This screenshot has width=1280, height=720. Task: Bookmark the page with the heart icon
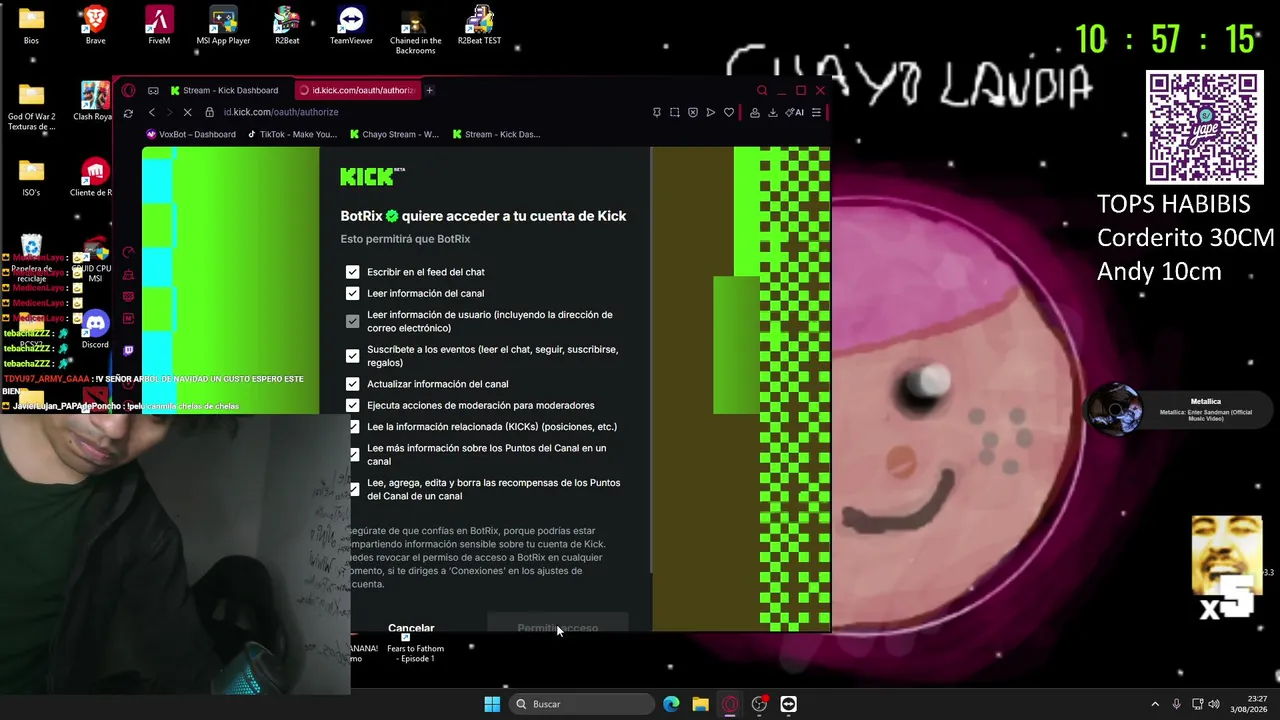point(729,113)
